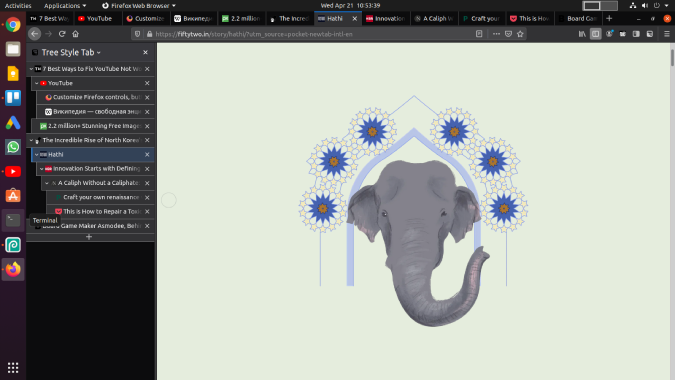Toggle reader view in address bar
The width and height of the screenshot is (675, 380).
click(x=479, y=34)
